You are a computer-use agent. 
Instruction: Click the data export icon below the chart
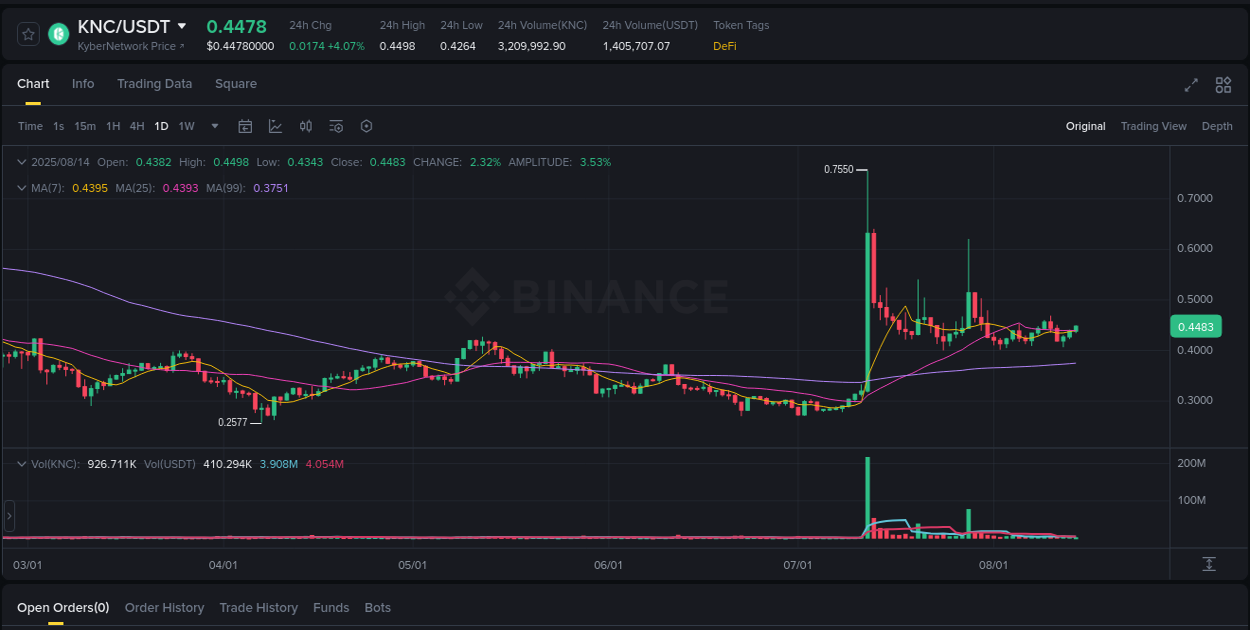[1208, 564]
